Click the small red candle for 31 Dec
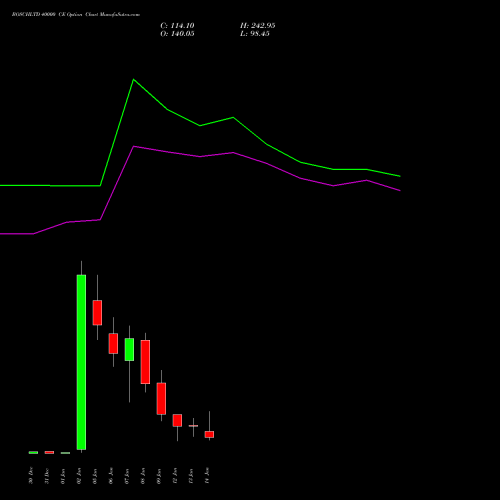500x500 pixels. 49,452
